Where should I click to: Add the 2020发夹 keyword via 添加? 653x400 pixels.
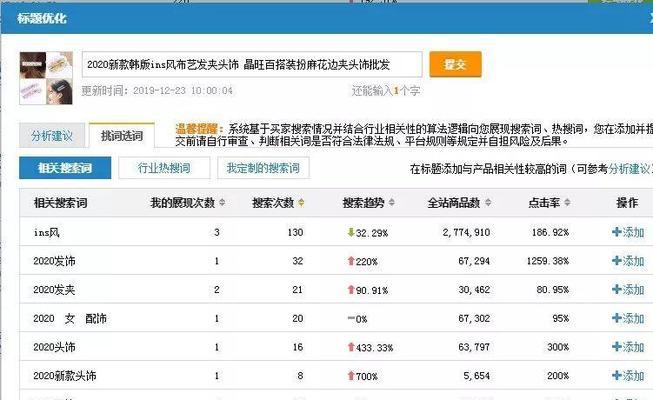628,290
